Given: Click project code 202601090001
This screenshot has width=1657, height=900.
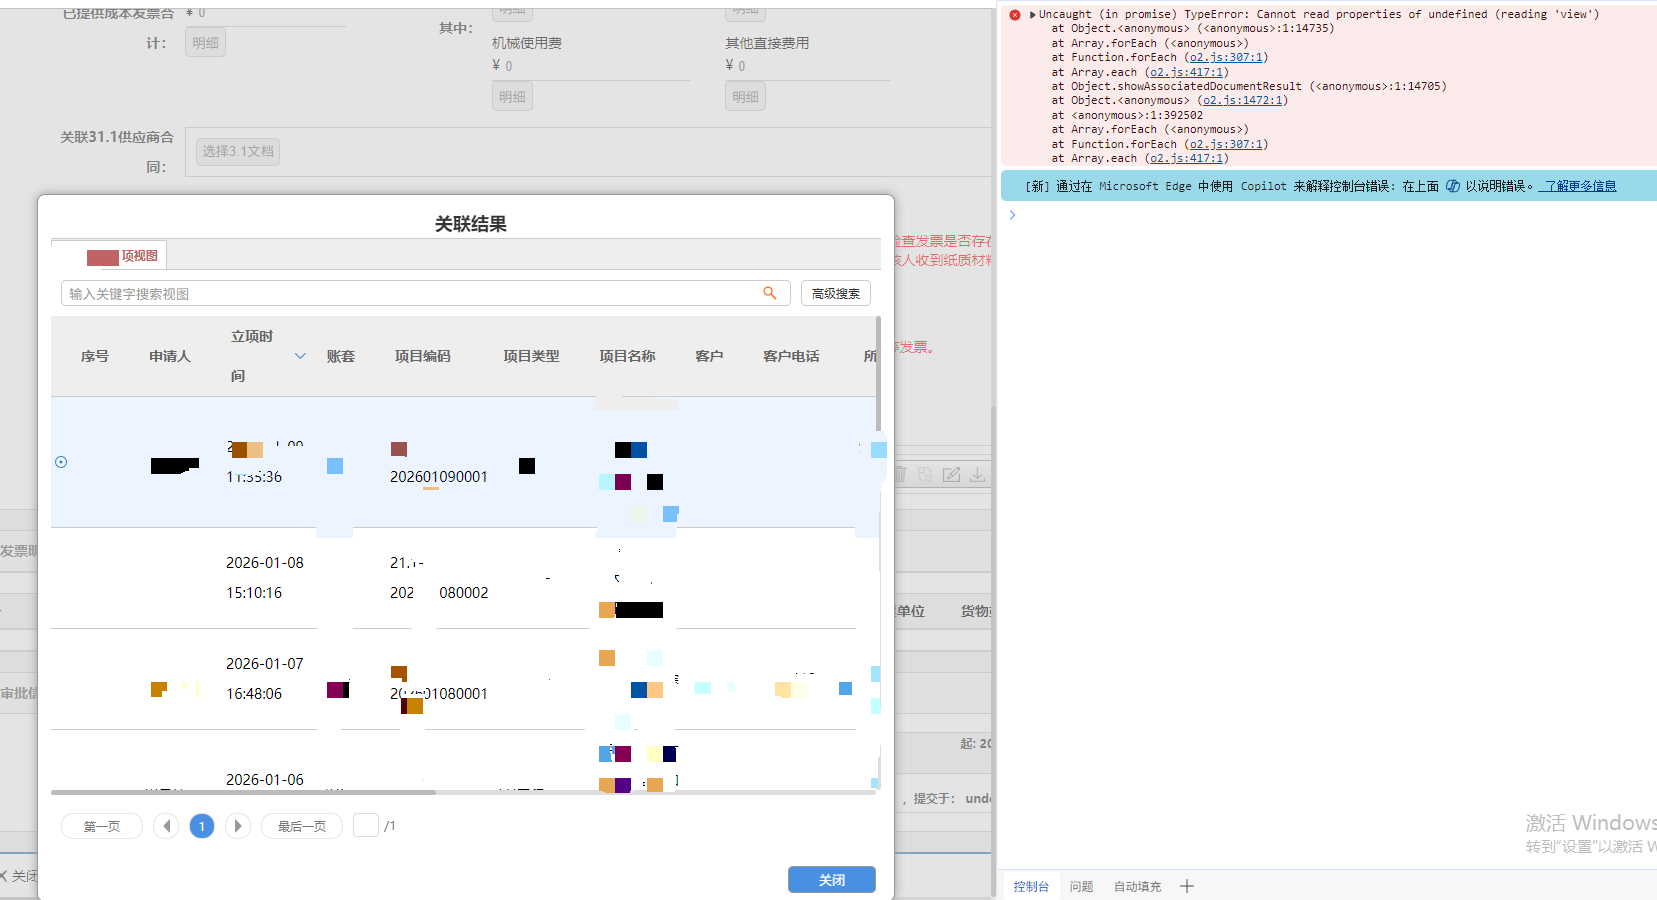Looking at the screenshot, I should pos(439,477).
